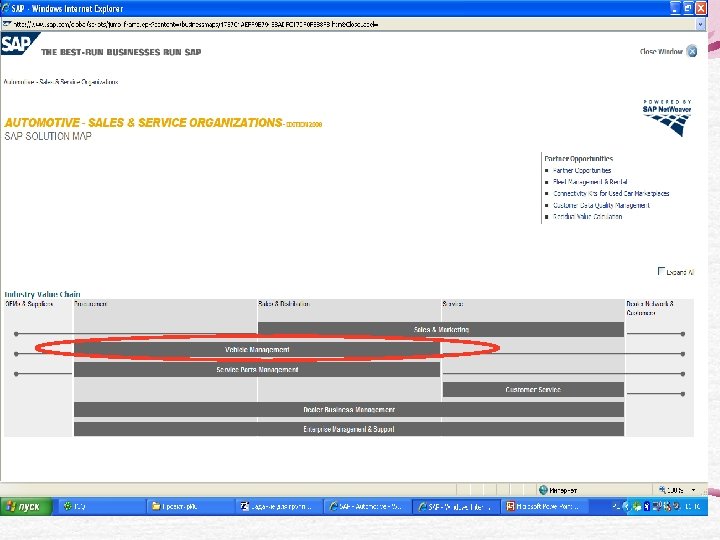The image size is (720, 540).
Task: Select the active SAP - Windows Internet Explorer taskbar button
Action: (x=456, y=506)
